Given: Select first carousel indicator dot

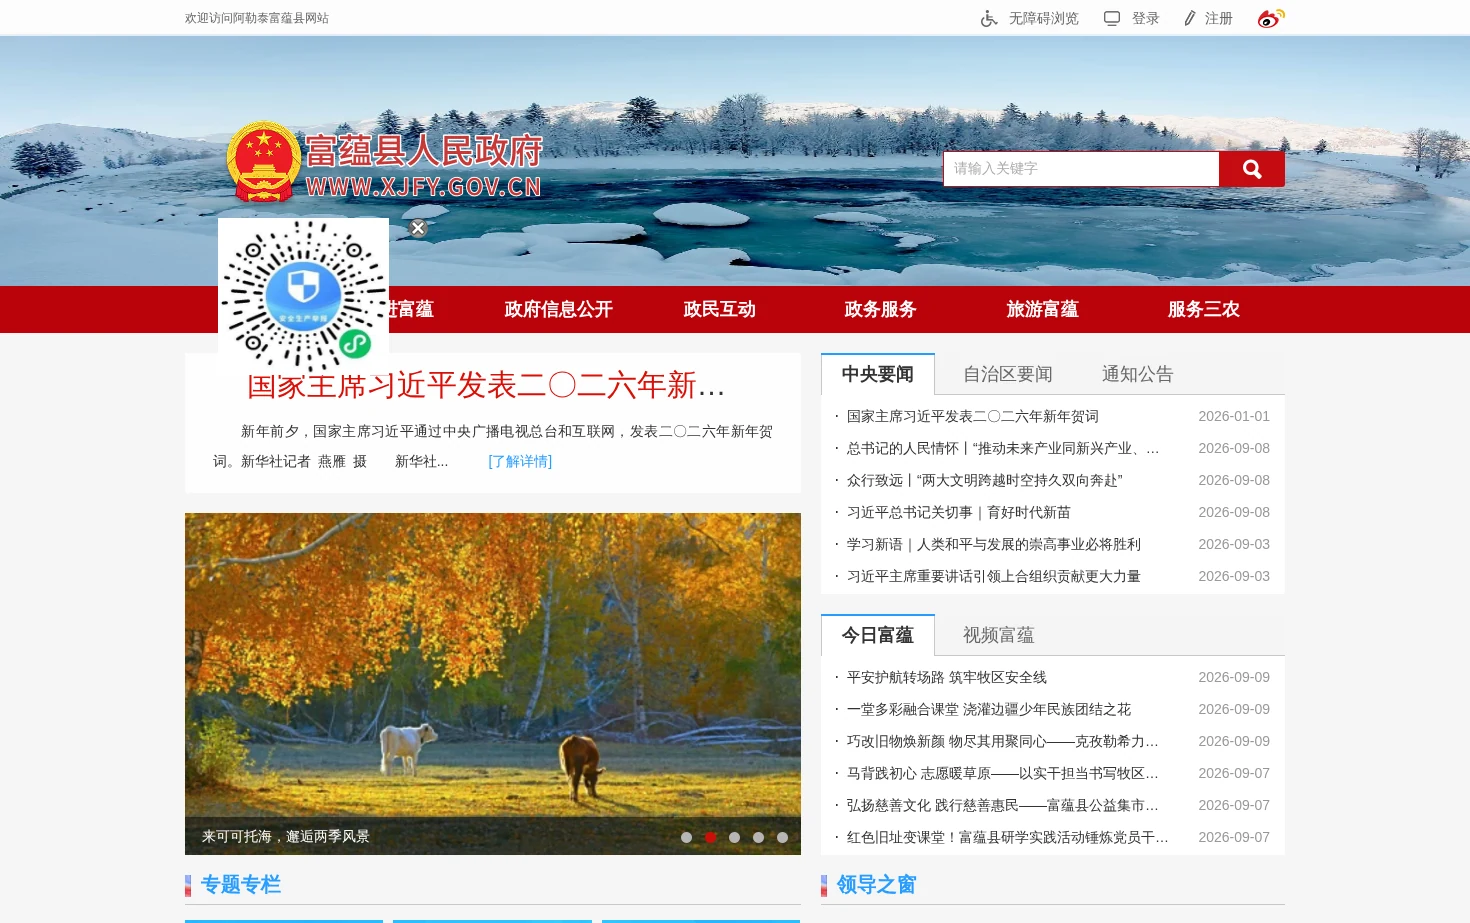Looking at the screenshot, I should tap(687, 837).
